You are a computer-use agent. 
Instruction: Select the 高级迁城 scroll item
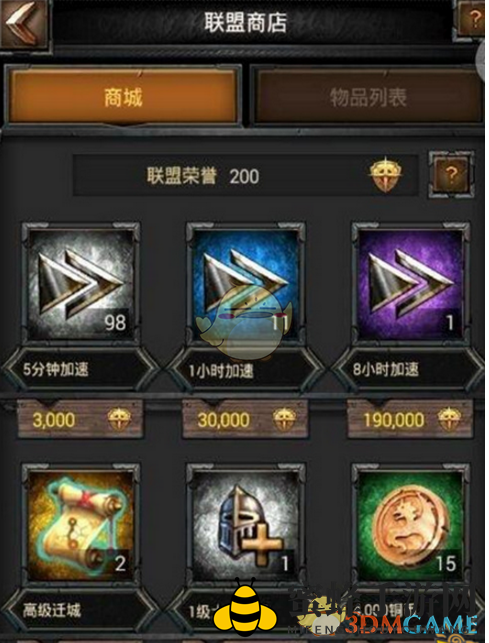(81, 526)
